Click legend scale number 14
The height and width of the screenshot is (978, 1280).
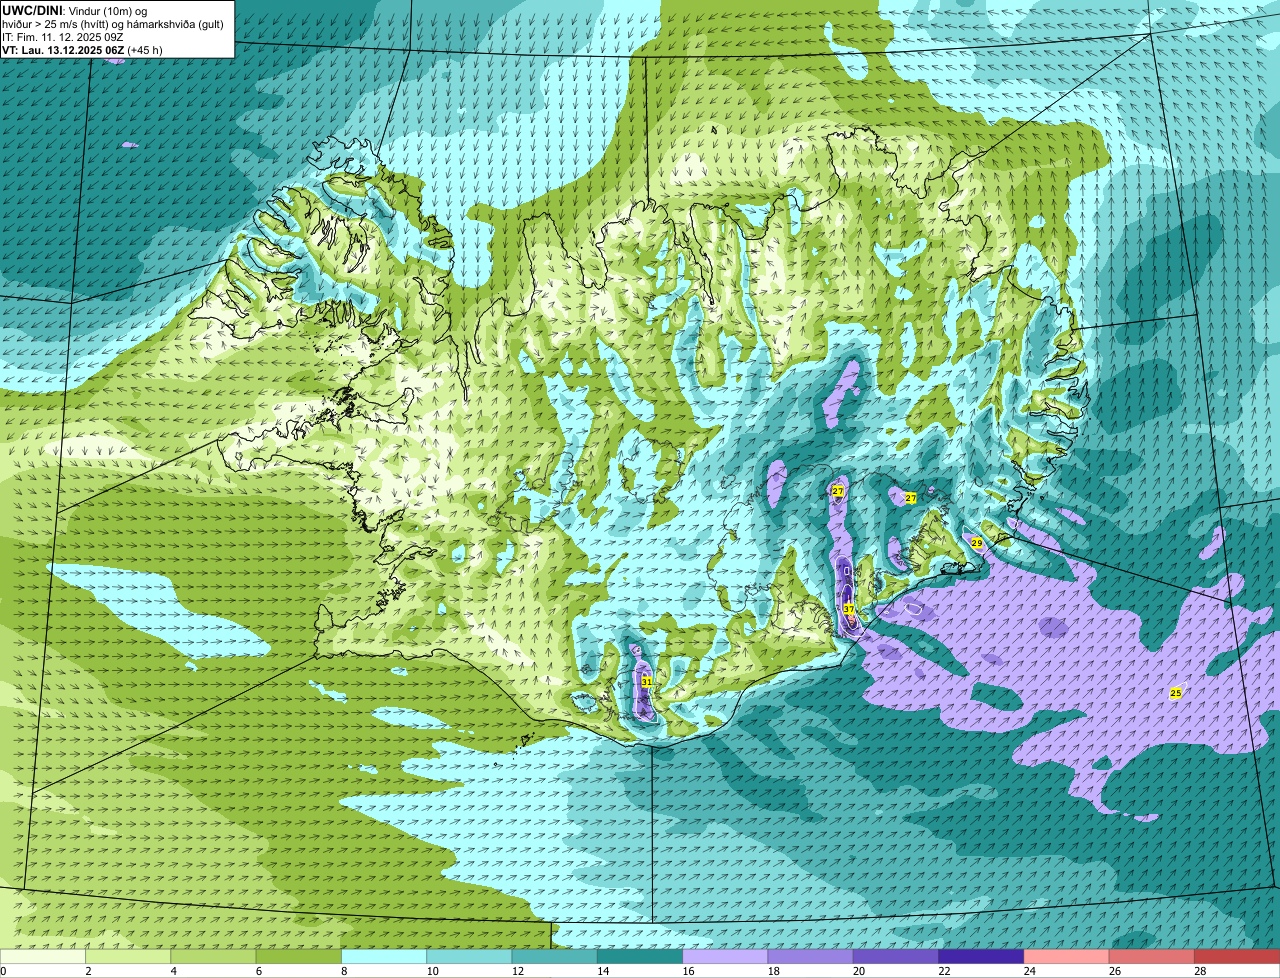pyautogui.click(x=603, y=971)
